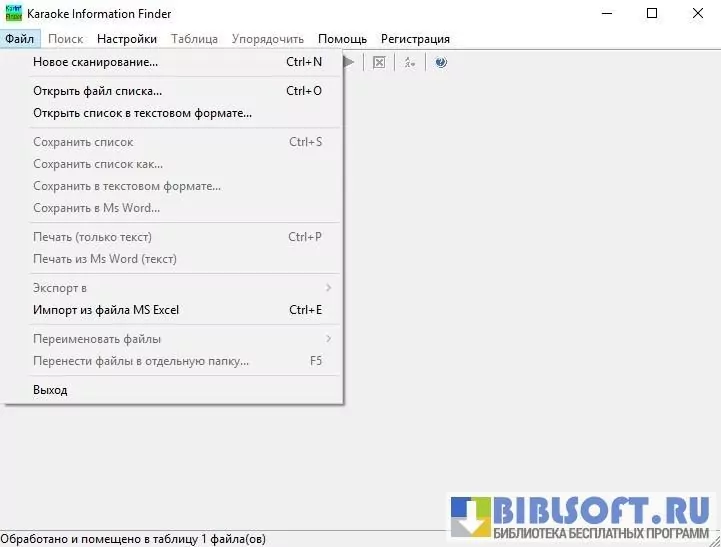Close the open 'Файл' menu
This screenshot has width=721, height=547.
19,39
